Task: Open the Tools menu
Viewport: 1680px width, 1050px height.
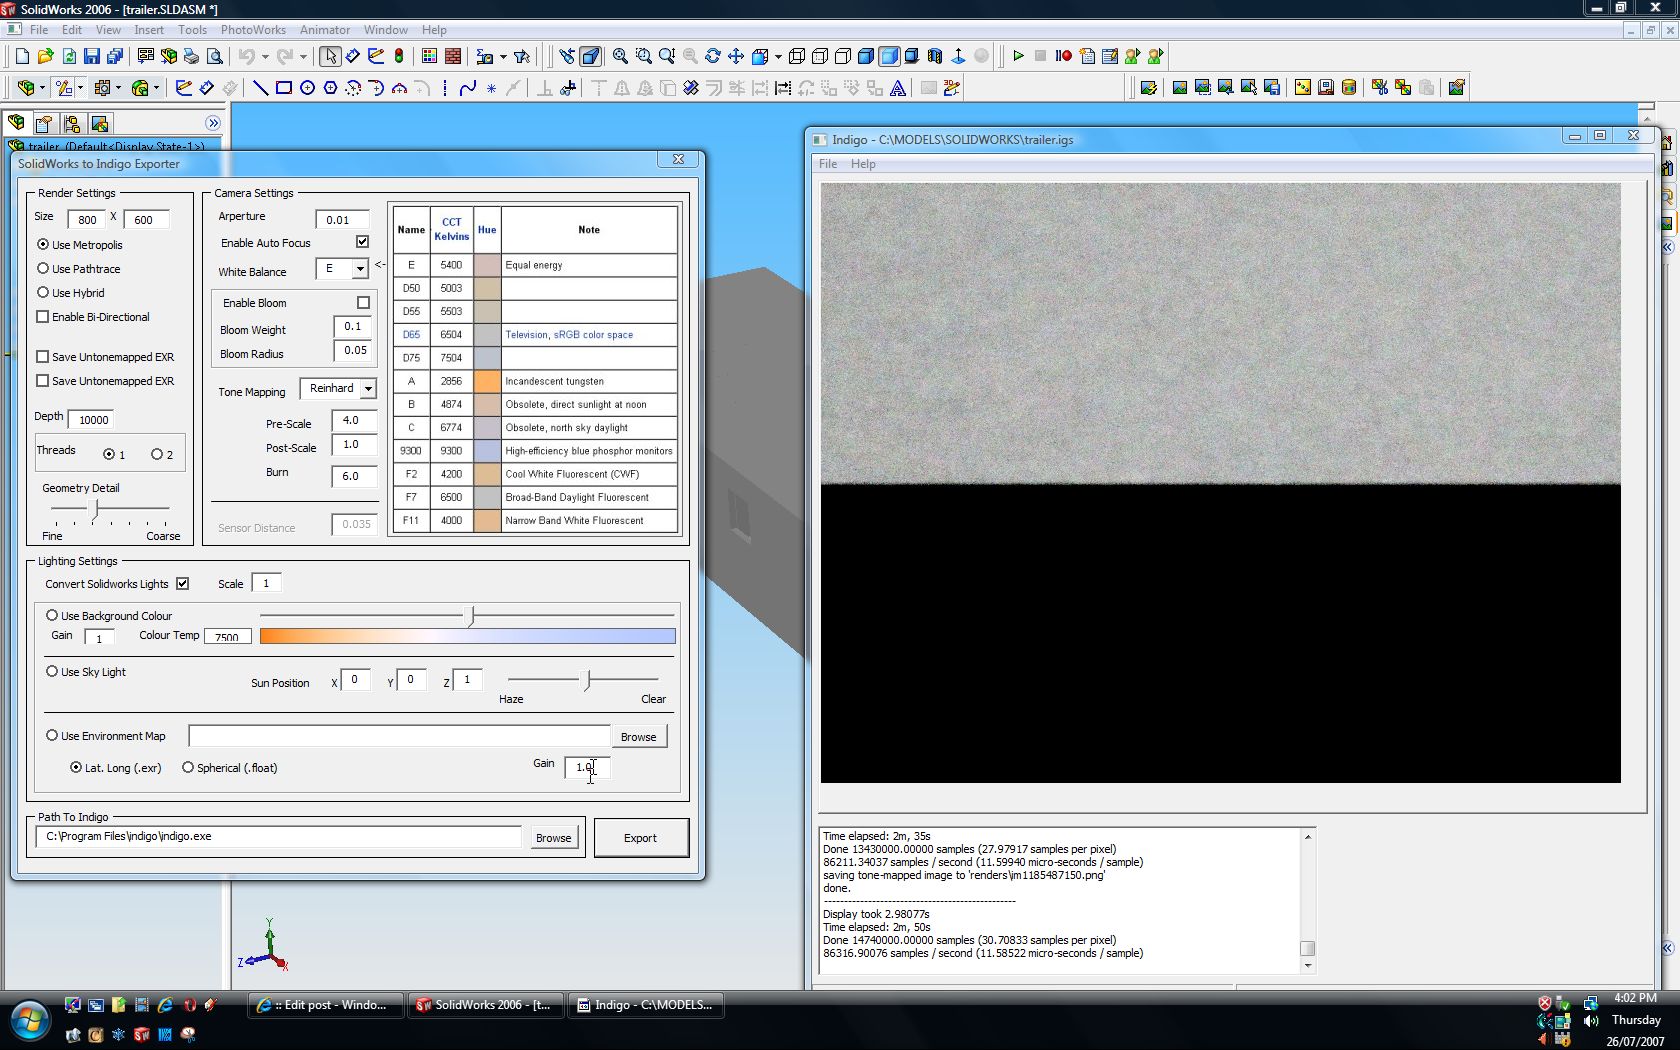Action: pos(192,30)
